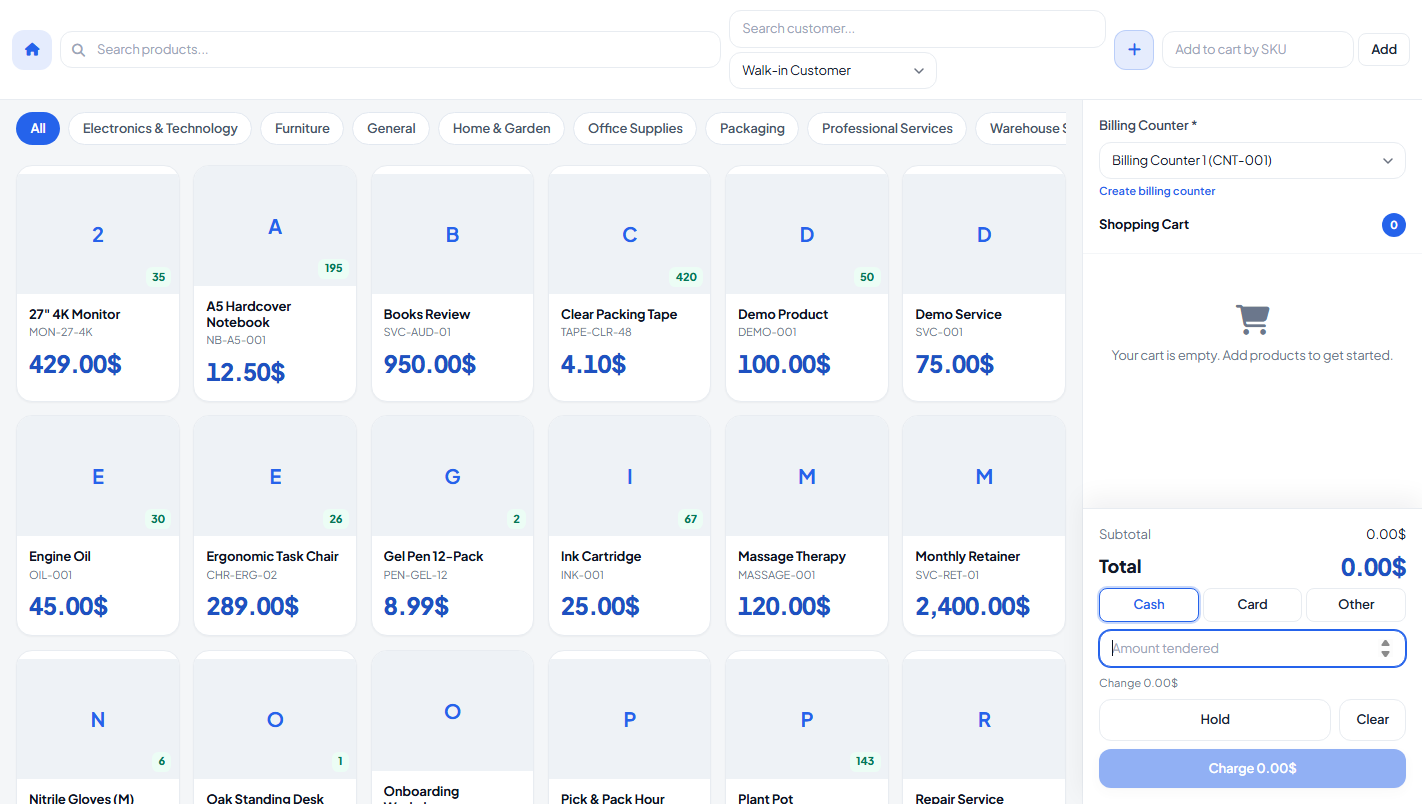Click the magnifier icon in product search
This screenshot has width=1422, height=804.
tap(79, 49)
